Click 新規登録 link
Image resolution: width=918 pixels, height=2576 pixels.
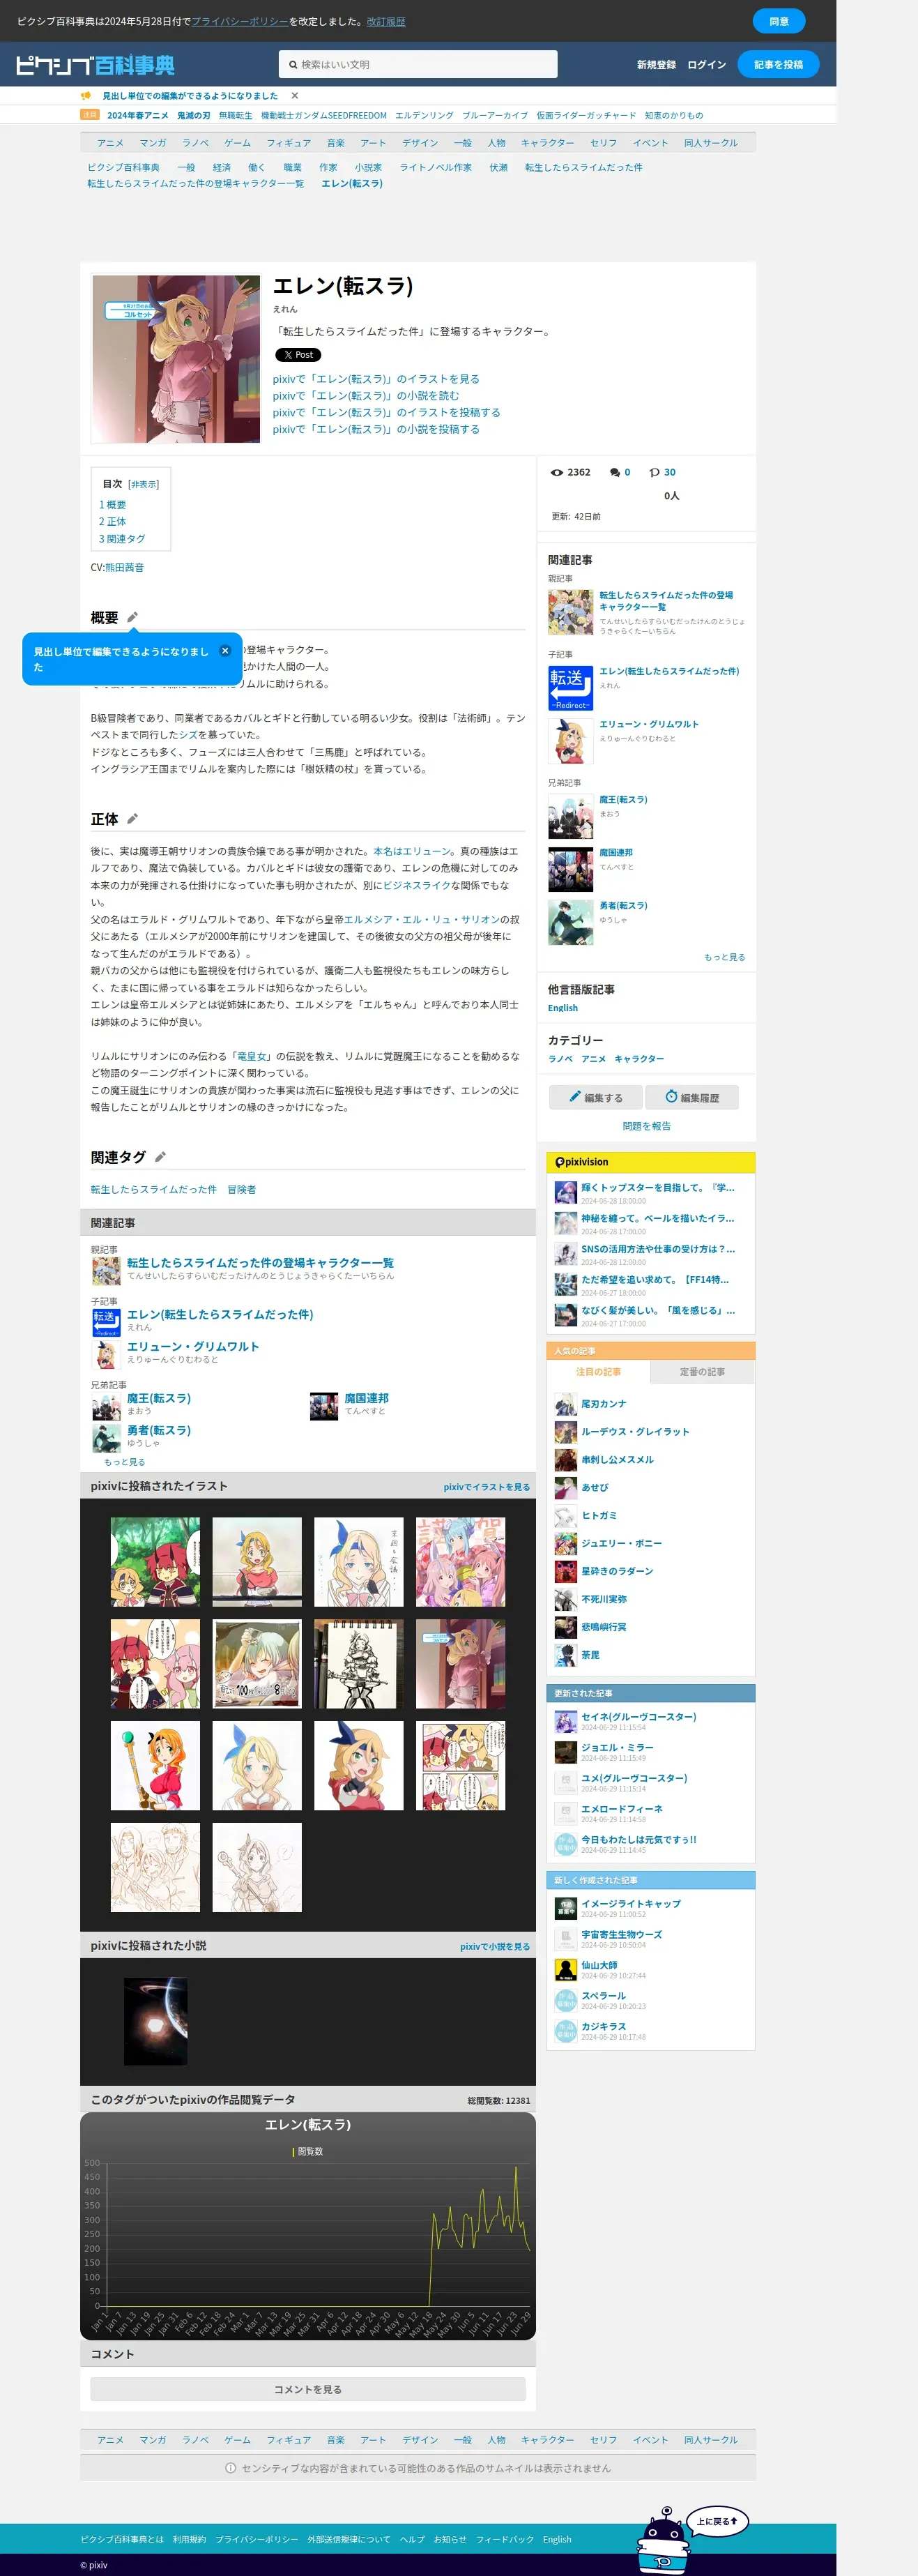pyautogui.click(x=656, y=65)
